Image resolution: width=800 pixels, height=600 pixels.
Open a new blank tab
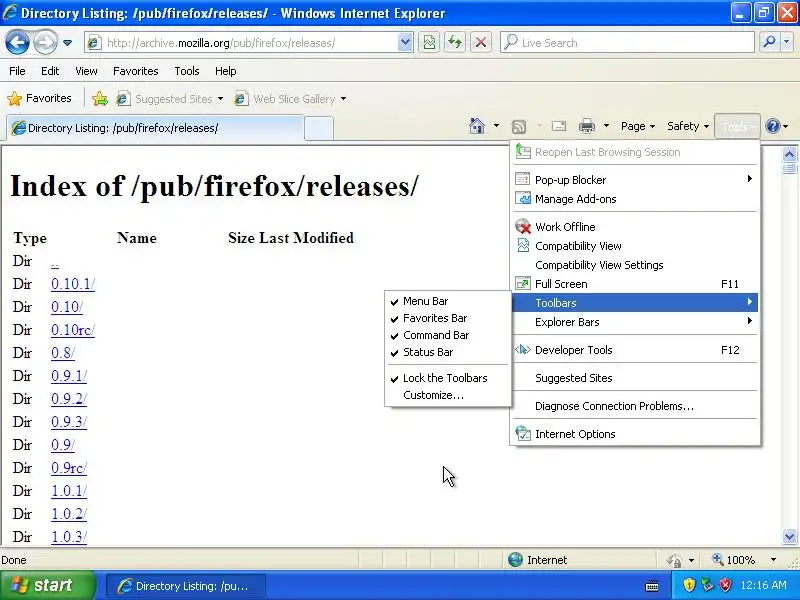pos(319,128)
